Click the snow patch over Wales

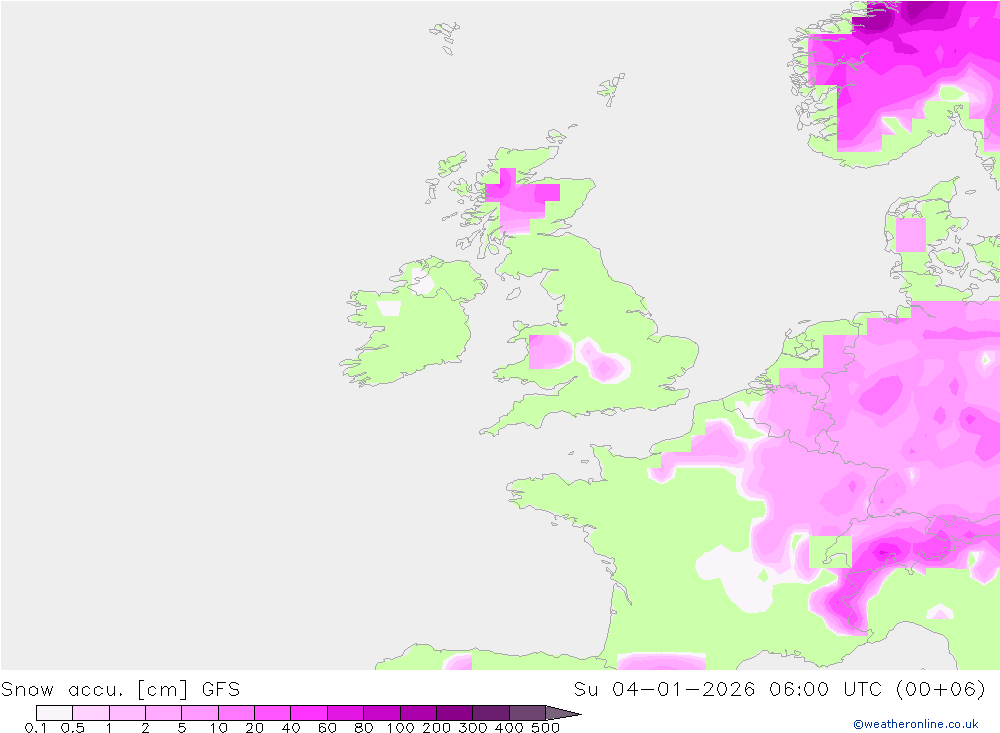pyautogui.click(x=550, y=352)
